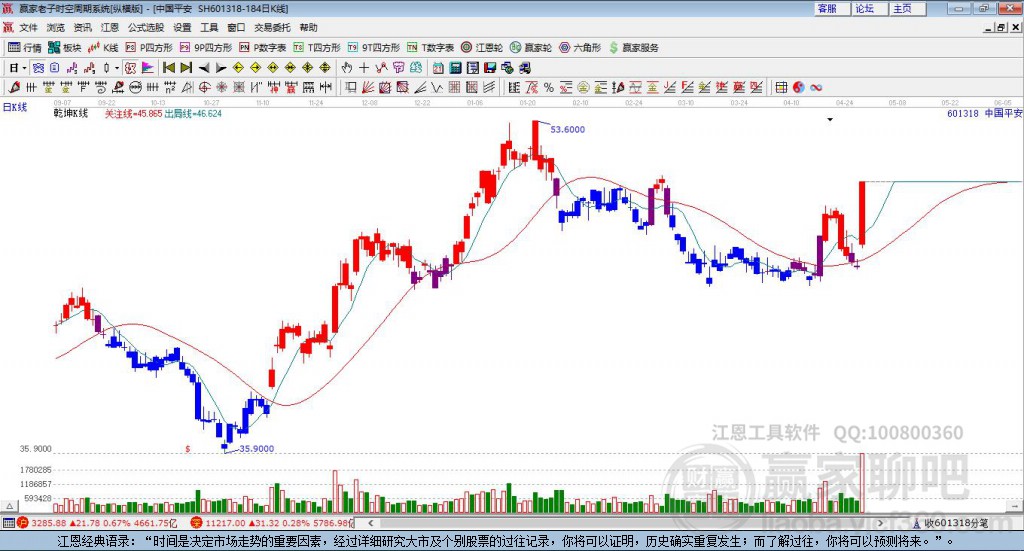
Task: Open the 论坛 forum link
Action: [865, 8]
